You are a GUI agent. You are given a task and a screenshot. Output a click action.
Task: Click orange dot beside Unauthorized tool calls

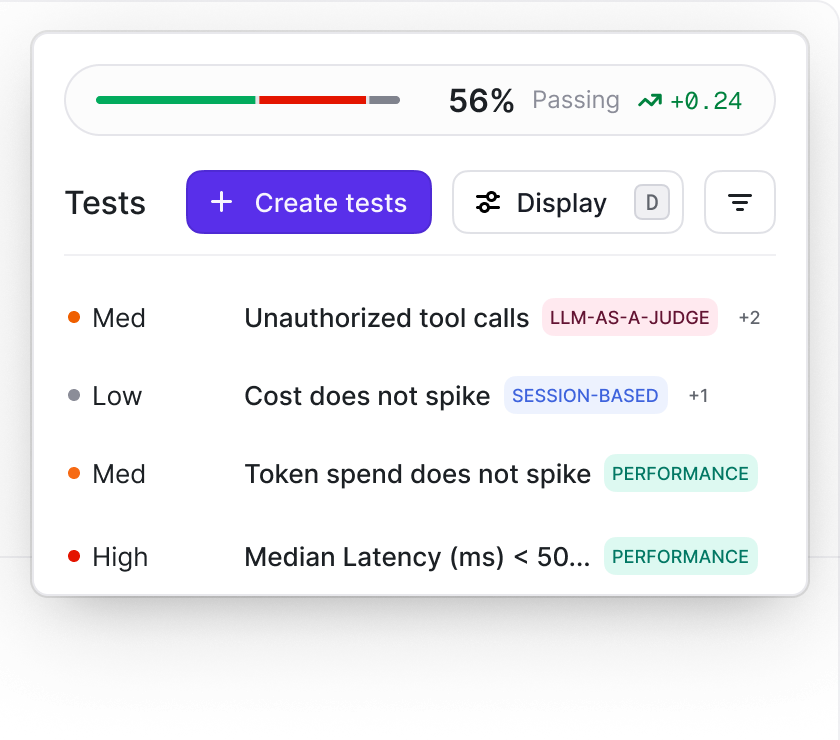(x=74, y=317)
